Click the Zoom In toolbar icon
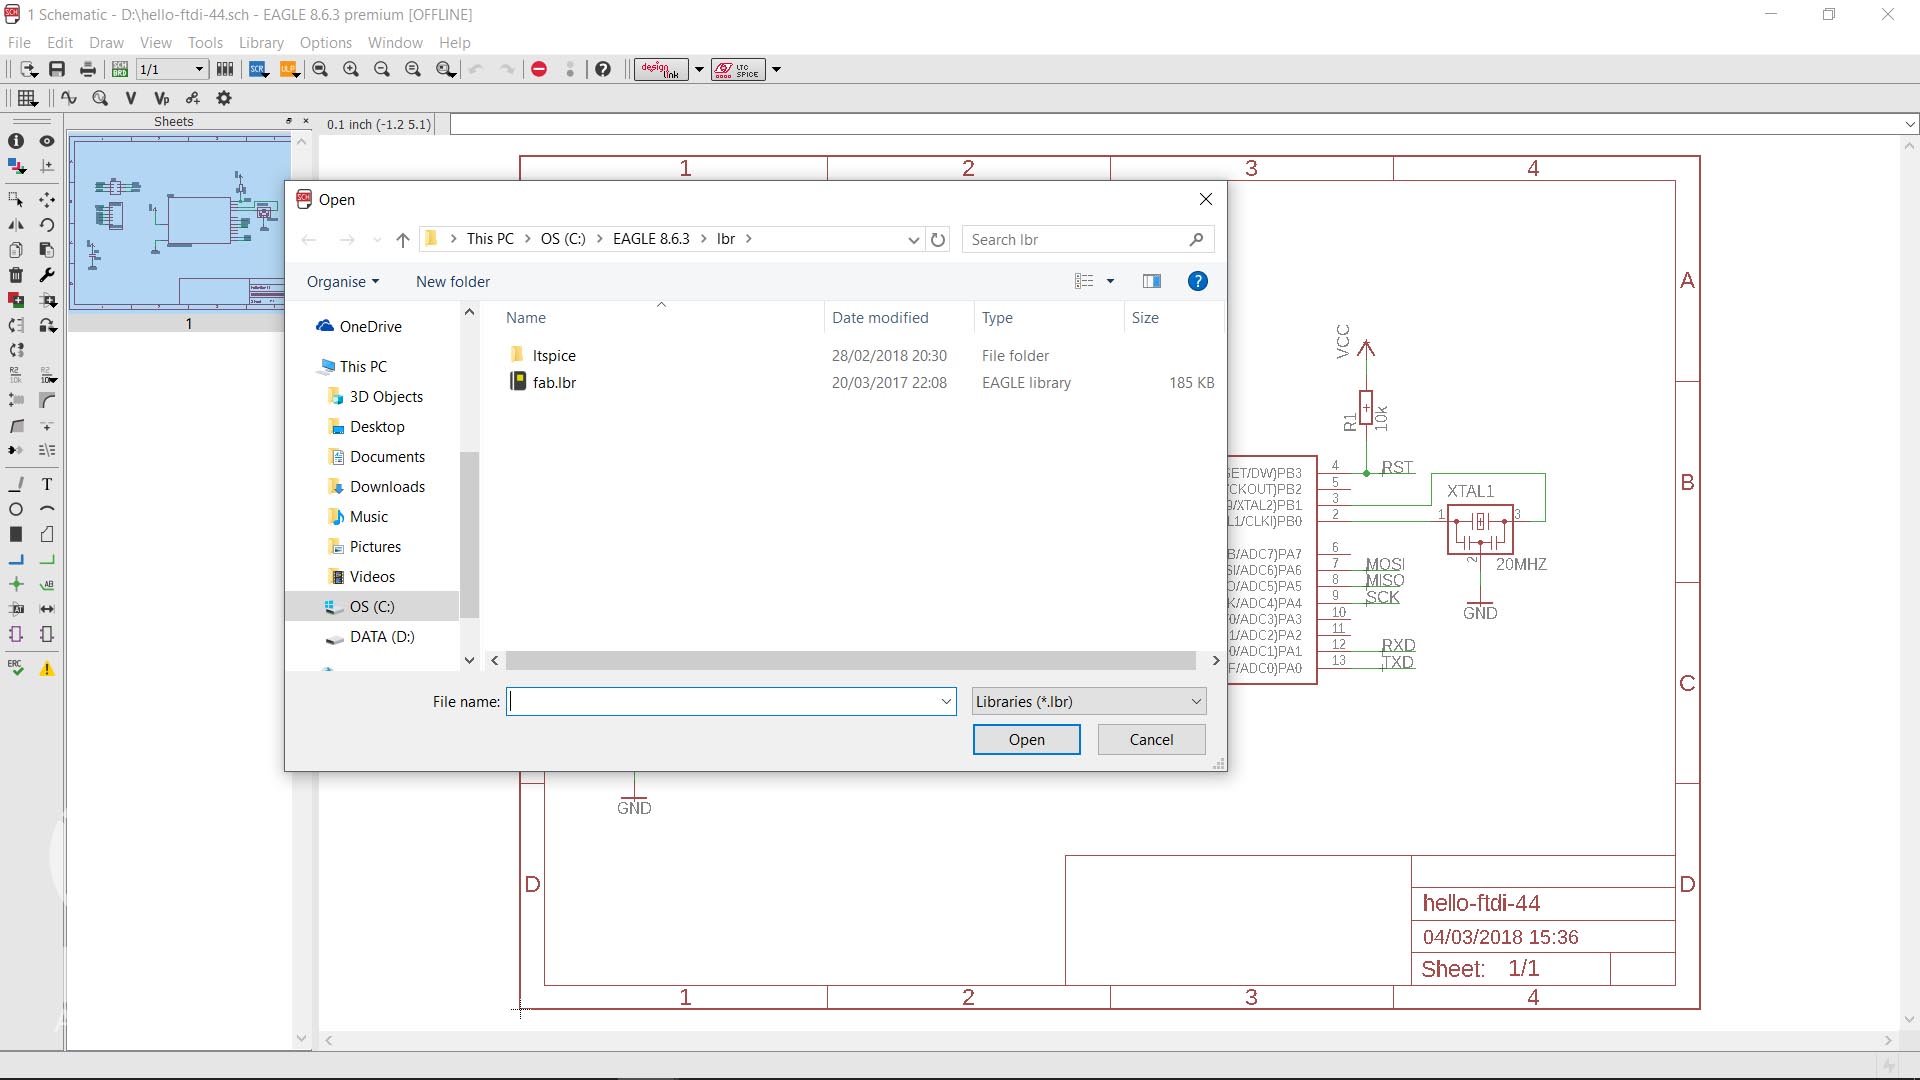1920x1080 pixels. pos(351,69)
